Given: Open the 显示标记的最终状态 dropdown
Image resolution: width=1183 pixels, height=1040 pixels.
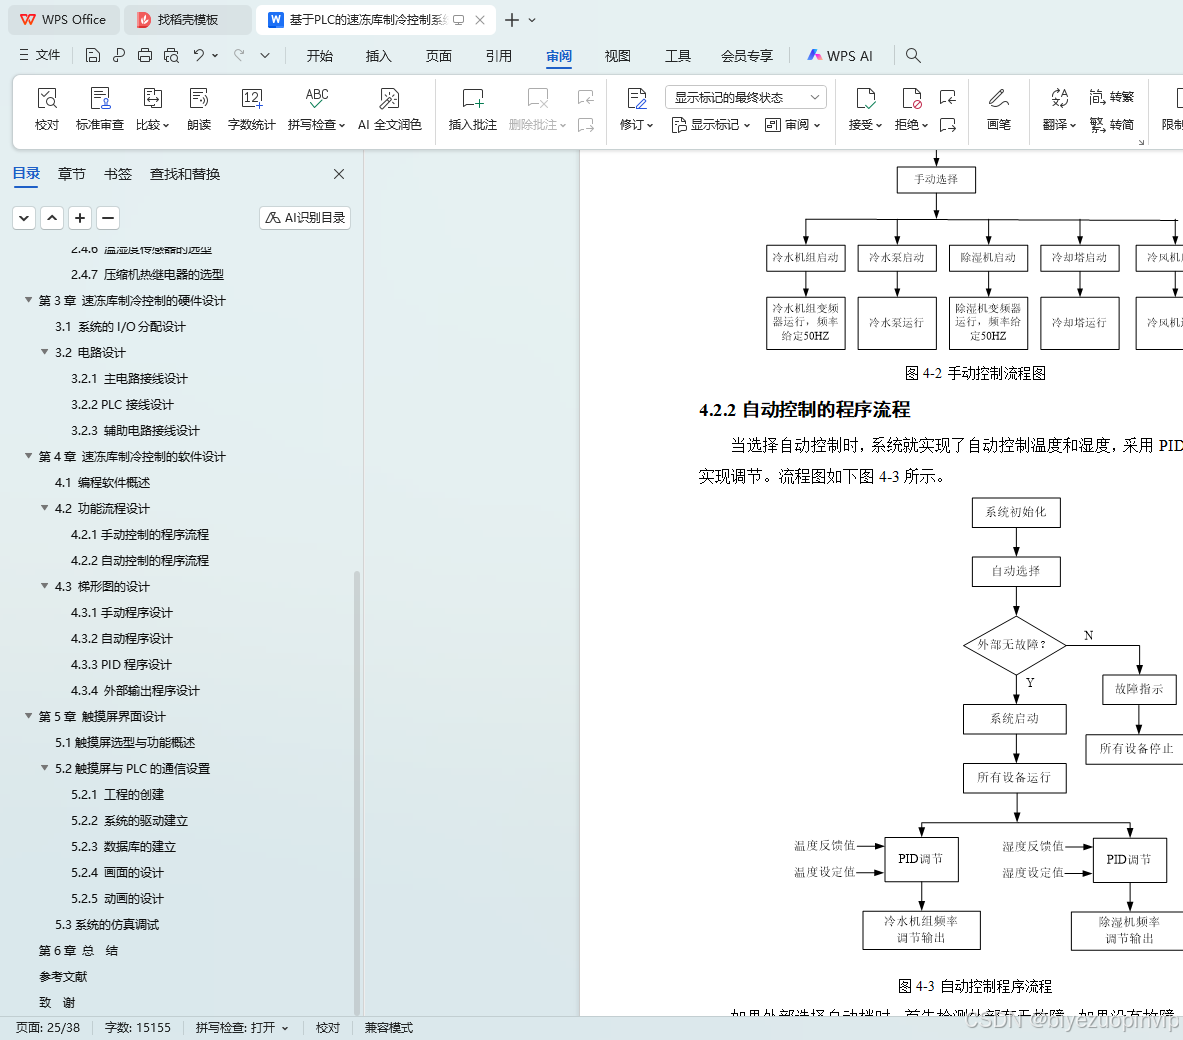Looking at the screenshot, I should (x=746, y=97).
